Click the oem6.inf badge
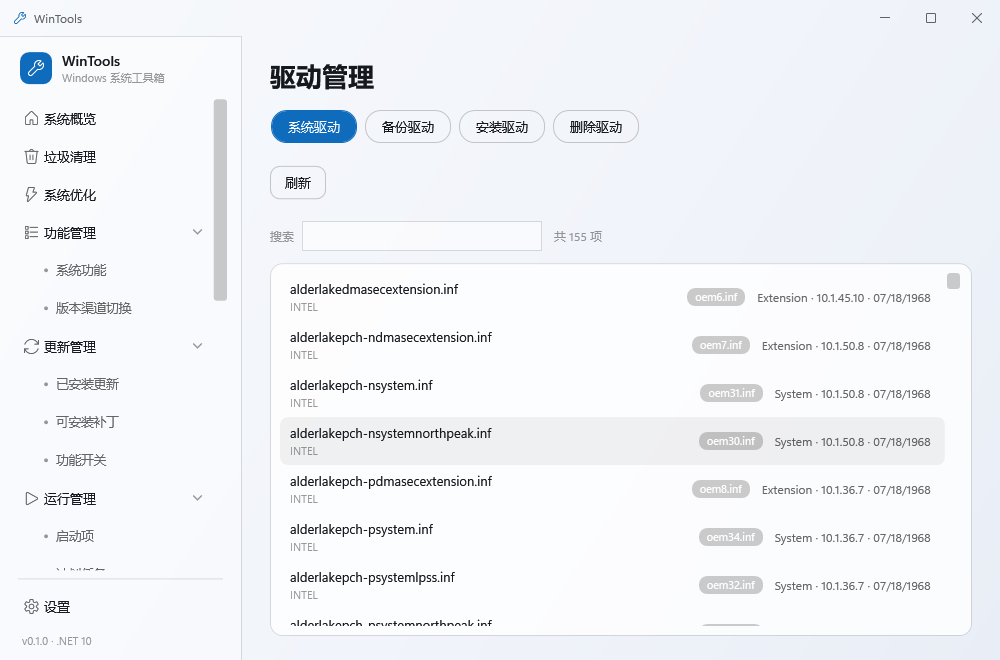1000x660 pixels. pyautogui.click(x=716, y=297)
